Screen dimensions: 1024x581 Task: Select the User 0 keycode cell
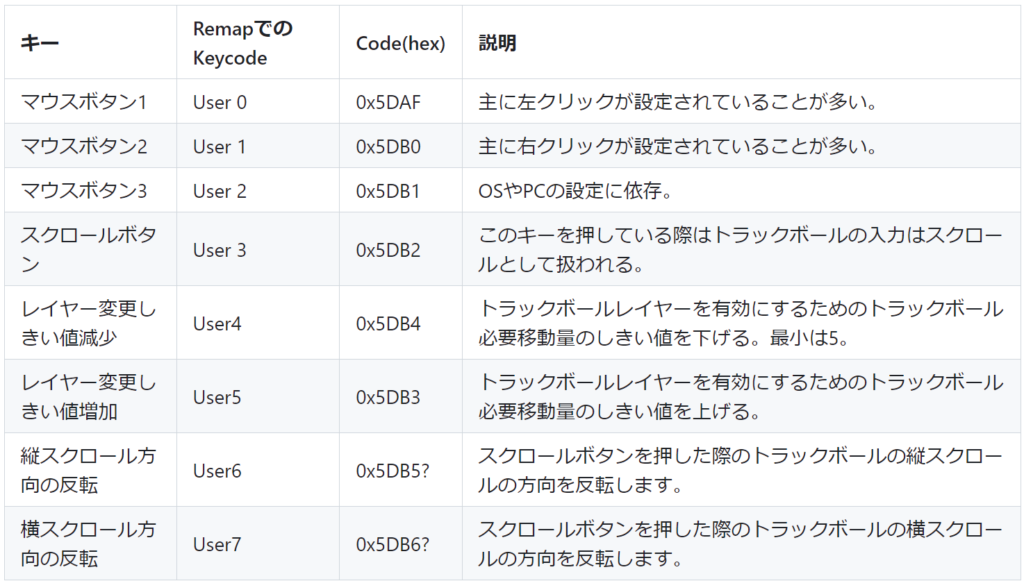[220, 102]
